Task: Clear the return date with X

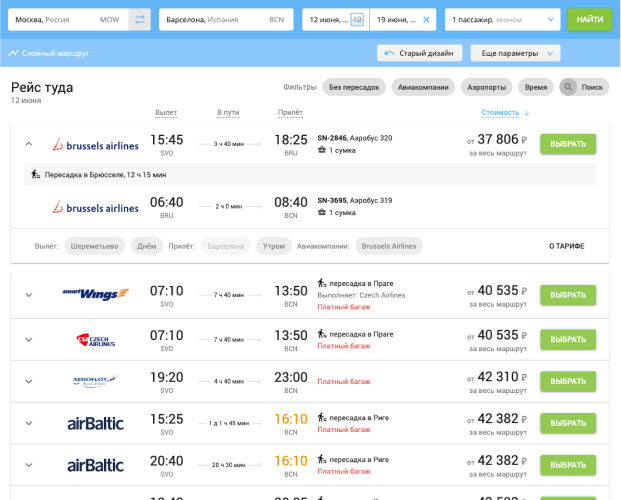Action: tap(427, 19)
